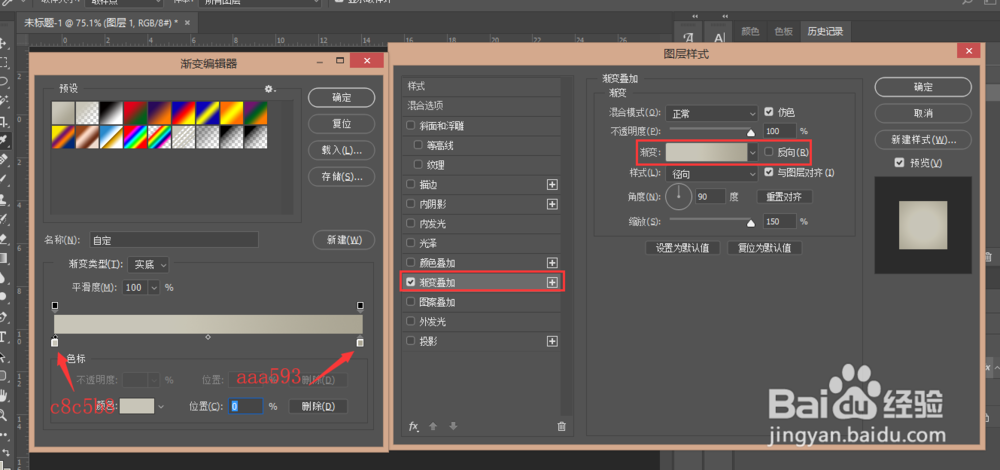The height and width of the screenshot is (470, 1000).
Task: Select the Zoom tool
Action: point(3,415)
